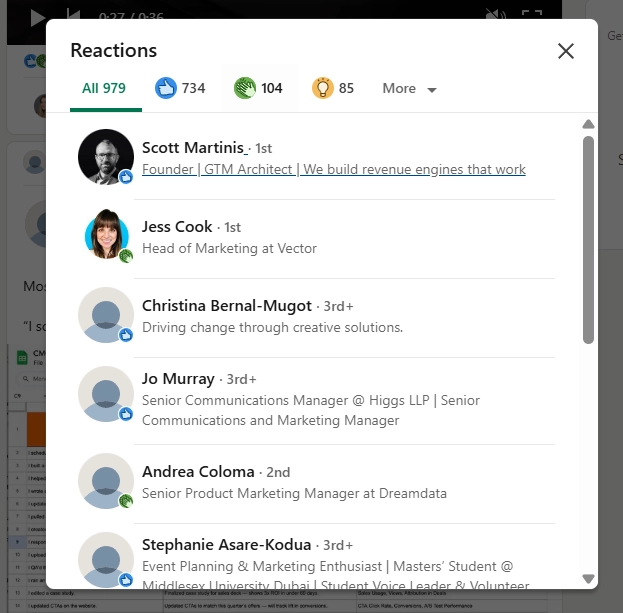Filter by Insightful reactions tab (85)

[x=333, y=88]
